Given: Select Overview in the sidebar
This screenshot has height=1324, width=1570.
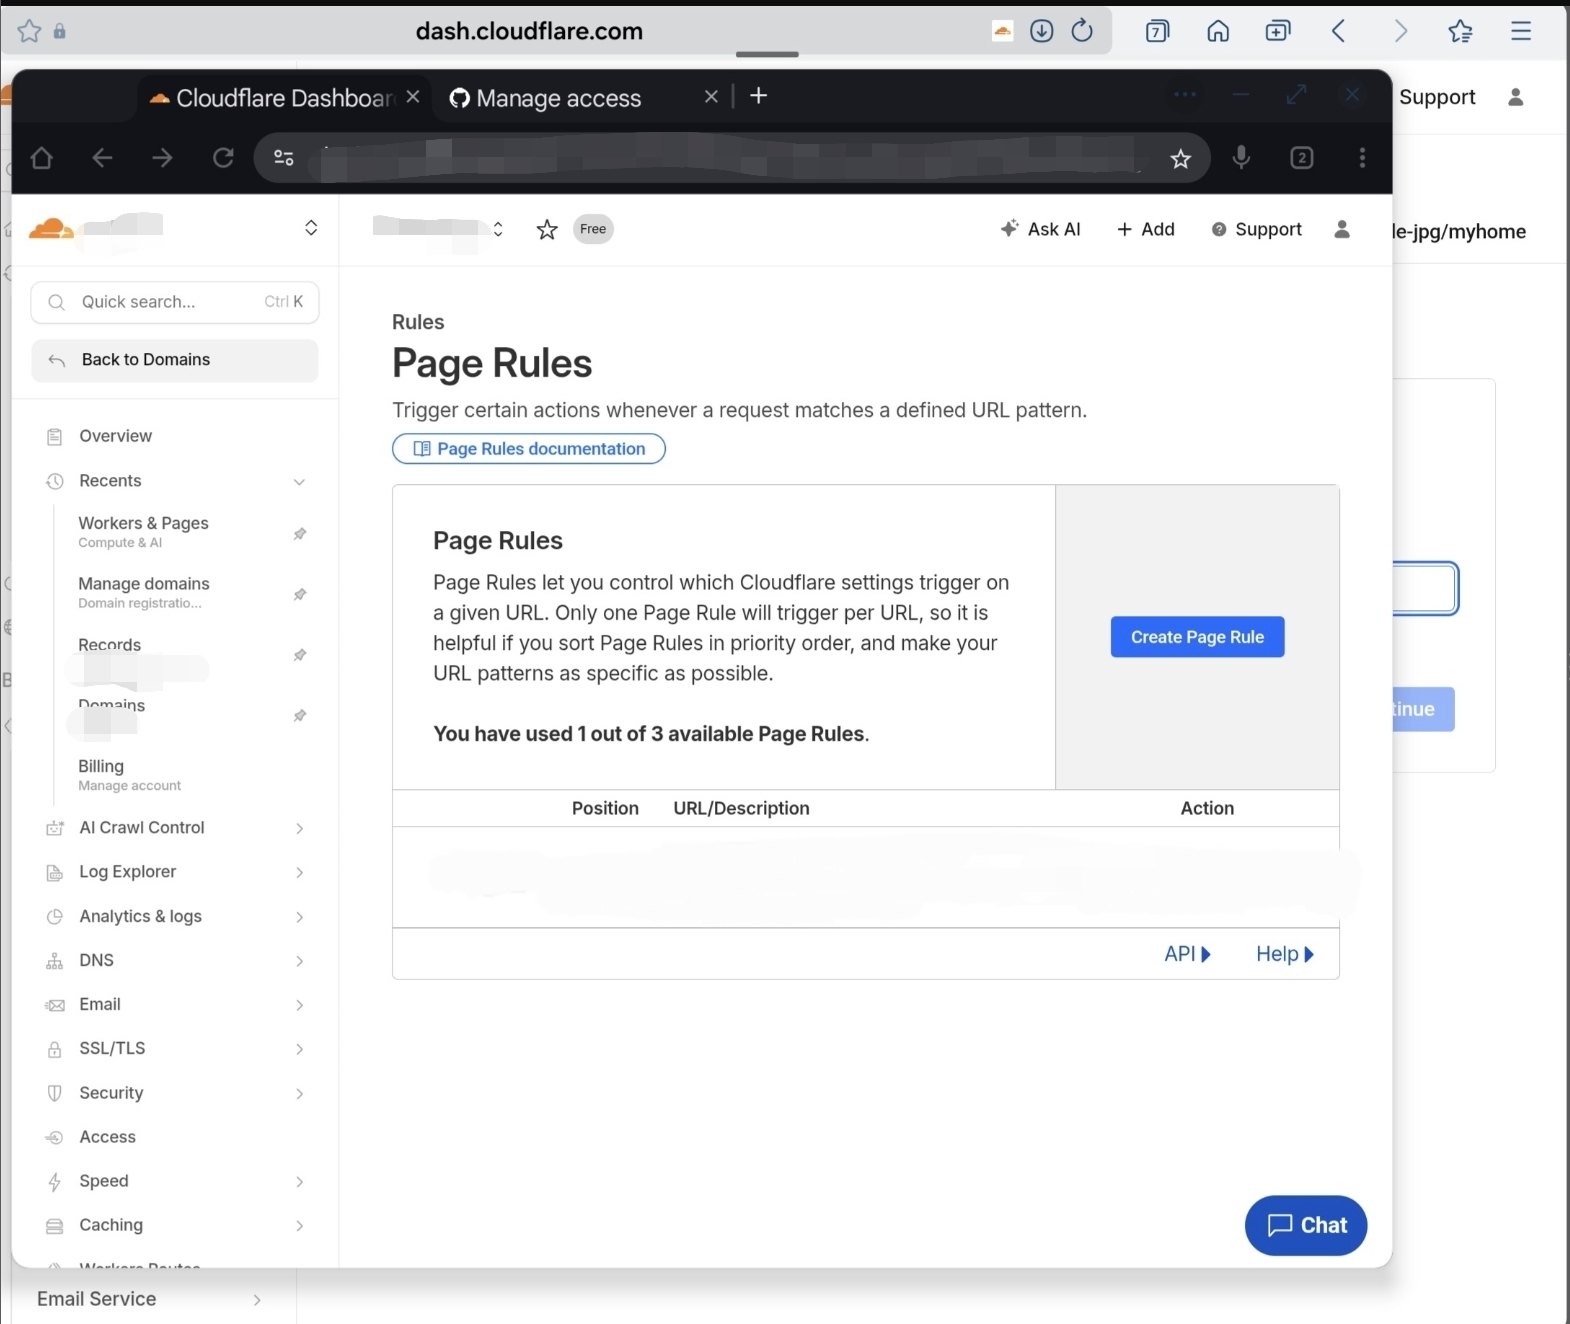Looking at the screenshot, I should (115, 436).
